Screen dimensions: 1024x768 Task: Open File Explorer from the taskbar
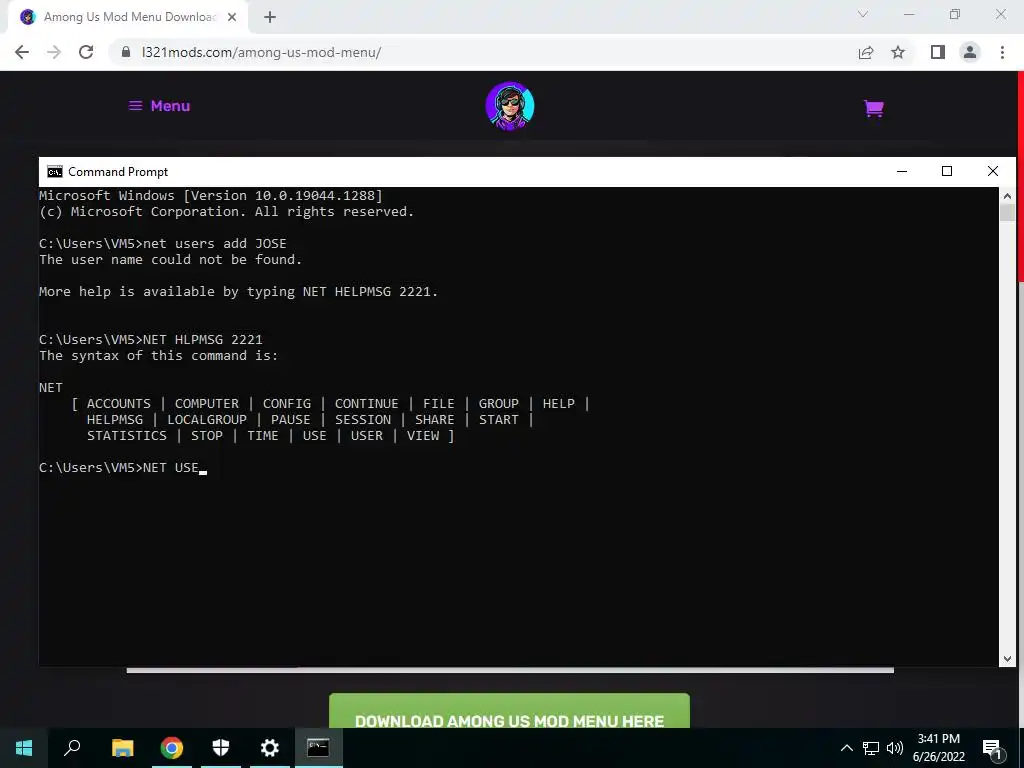(x=122, y=748)
